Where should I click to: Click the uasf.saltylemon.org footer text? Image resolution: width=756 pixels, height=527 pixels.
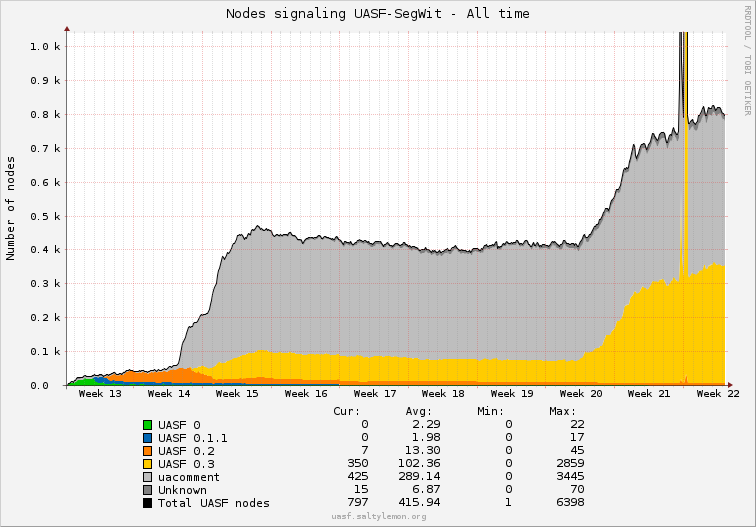[378, 516]
